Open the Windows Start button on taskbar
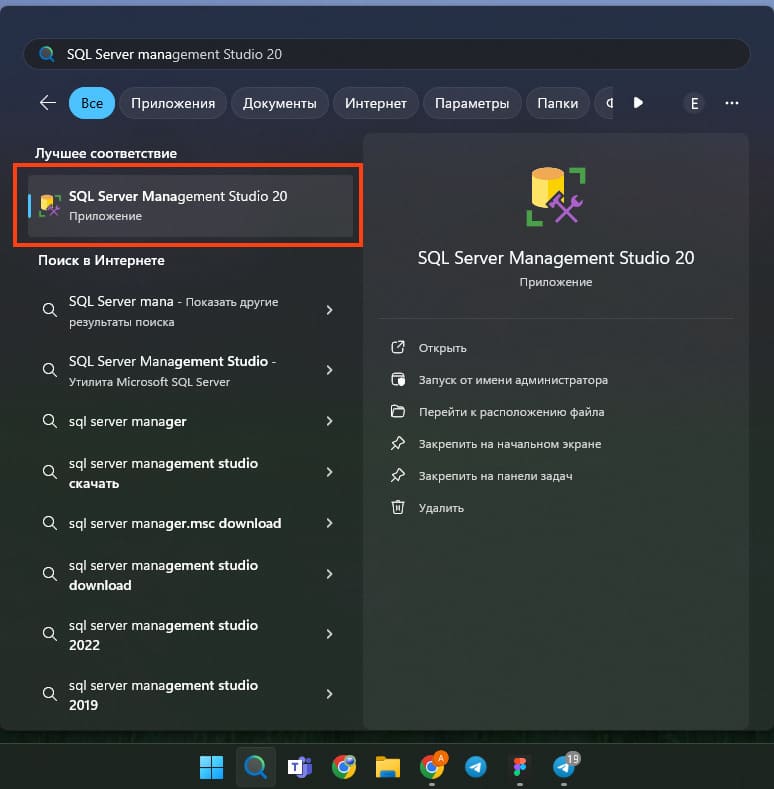 pos(211,767)
